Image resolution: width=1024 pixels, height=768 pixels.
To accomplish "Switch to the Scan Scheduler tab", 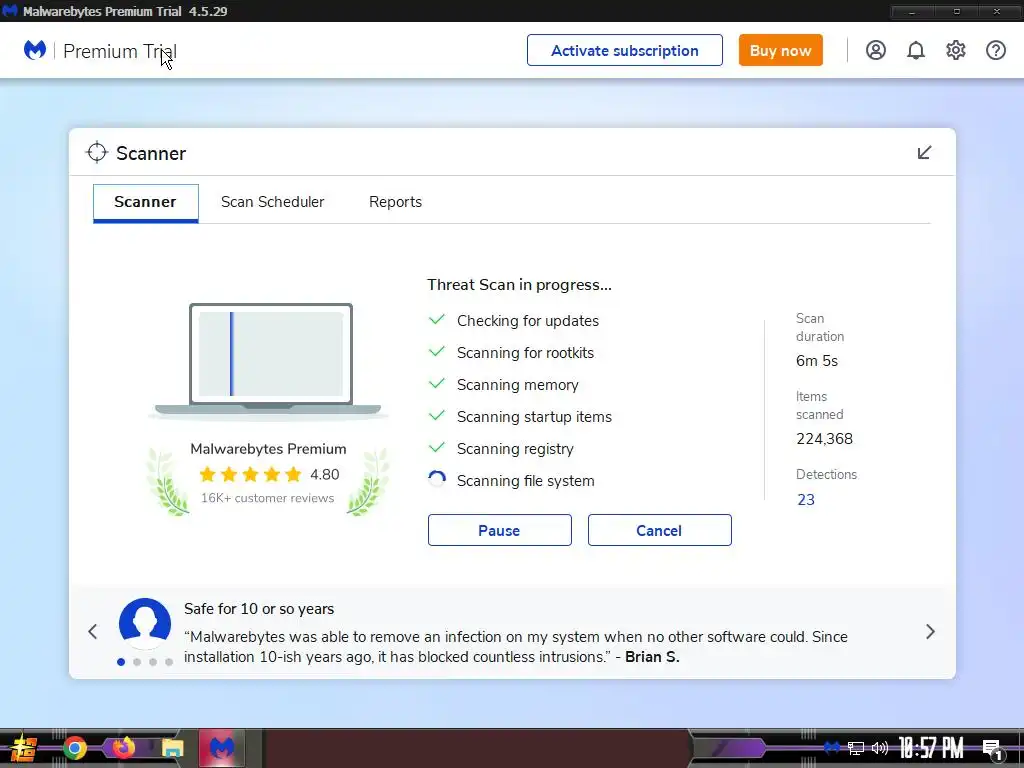I will 272,202.
